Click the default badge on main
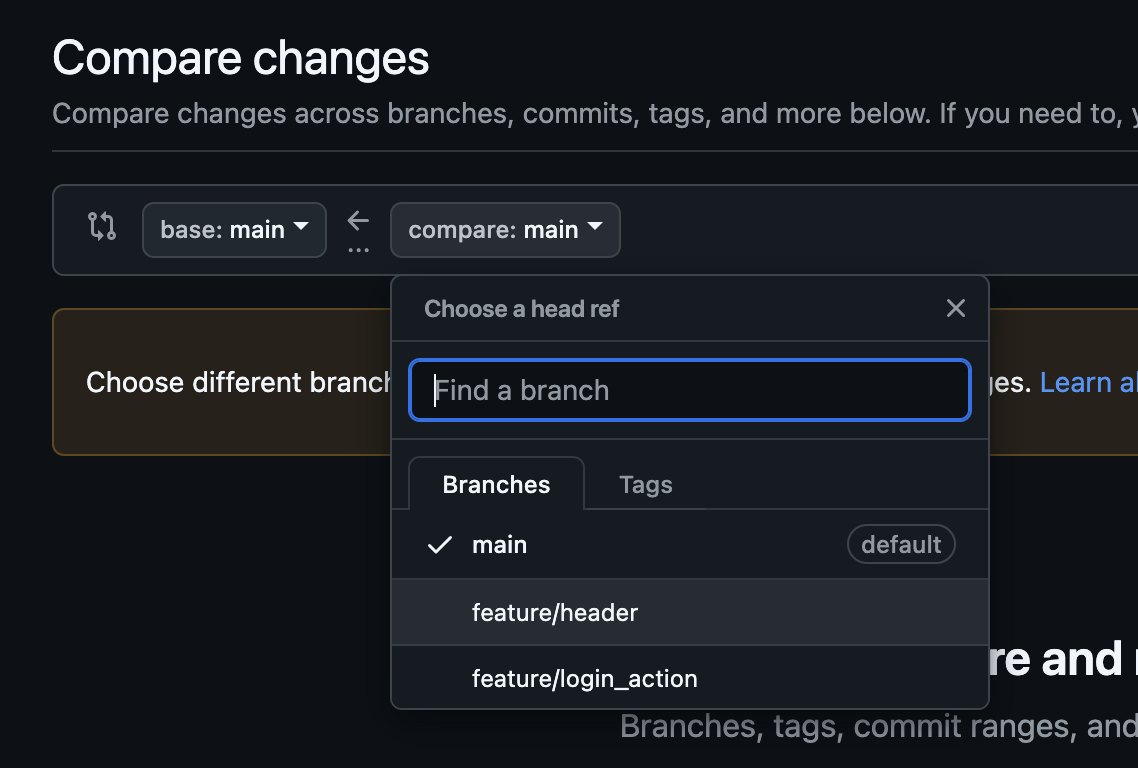Screen dimensions: 1138x768 coord(901,544)
